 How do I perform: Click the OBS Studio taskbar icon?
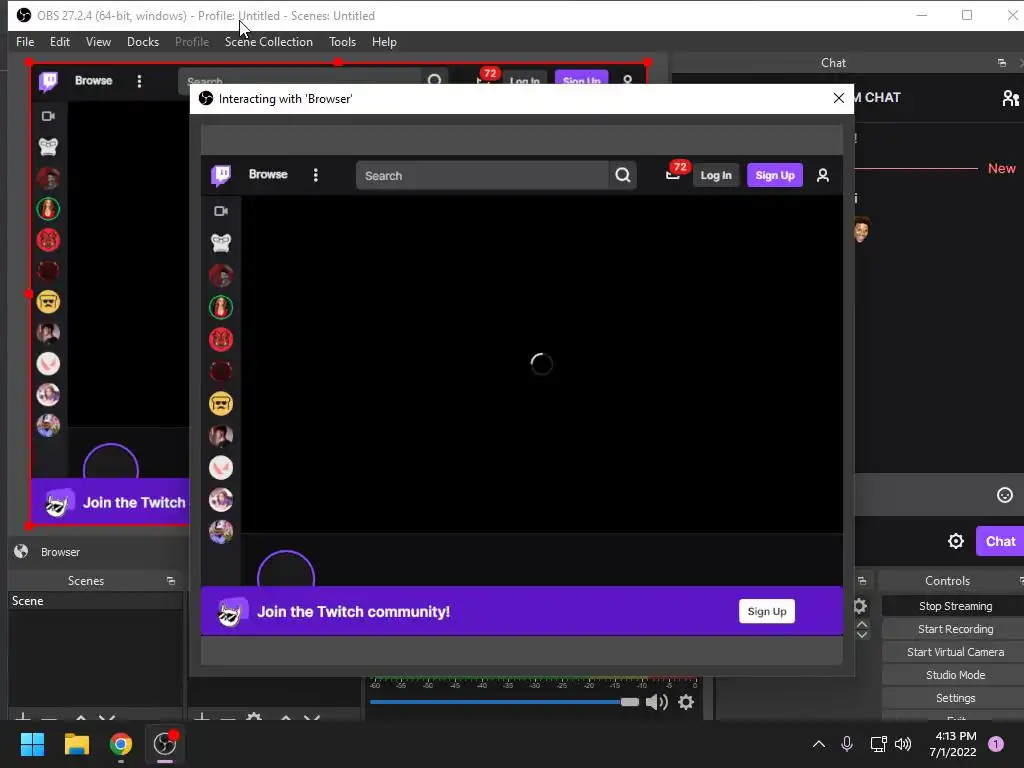[x=165, y=744]
